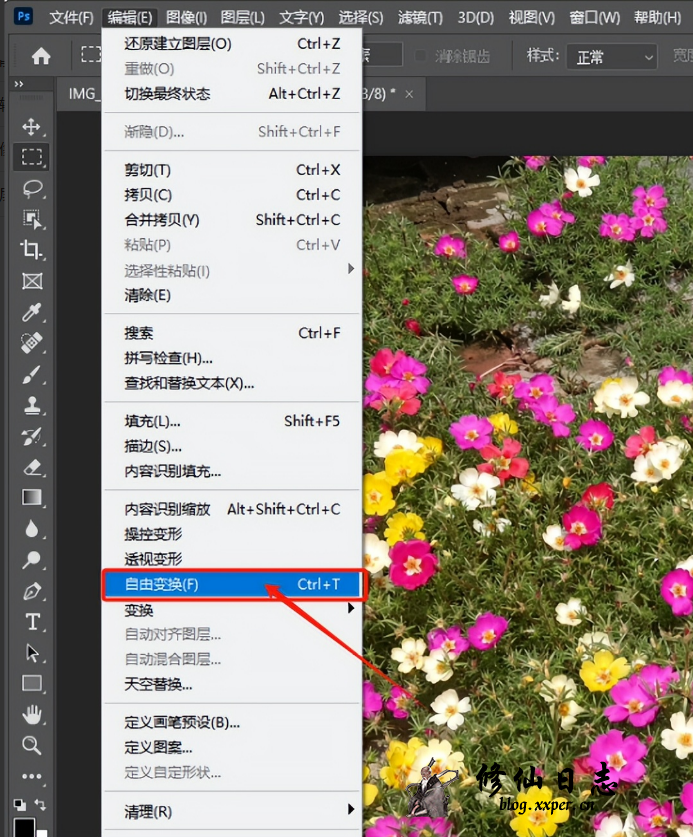Select the Horizontal Type tool
Image resolution: width=693 pixels, height=837 pixels.
click(32, 622)
